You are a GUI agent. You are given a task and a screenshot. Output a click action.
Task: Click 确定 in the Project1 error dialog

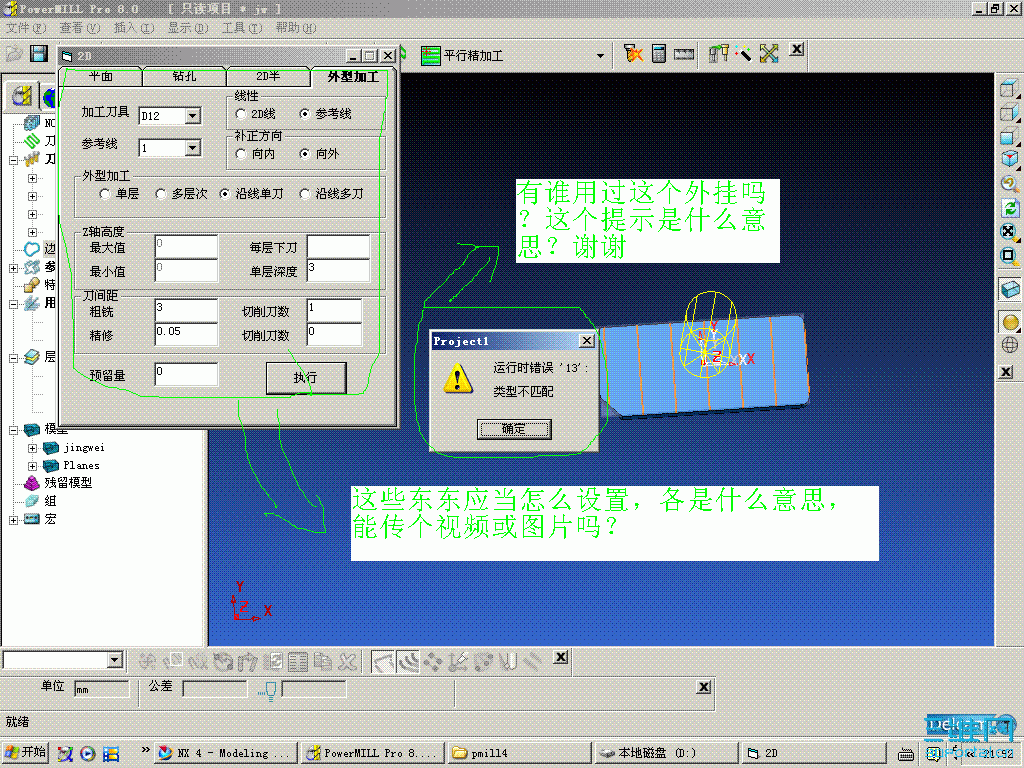click(514, 429)
